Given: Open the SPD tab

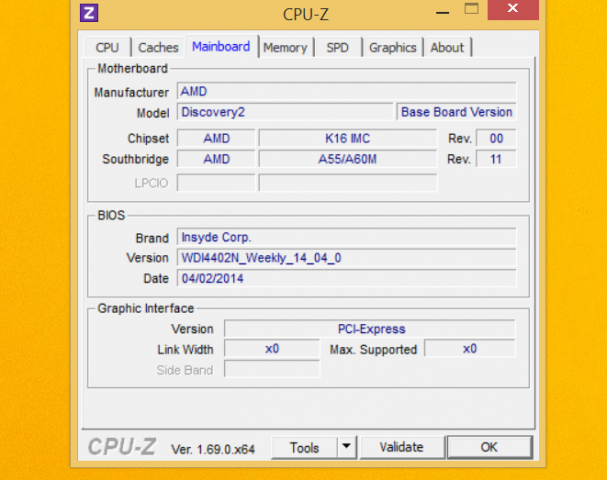Looking at the screenshot, I should pyautogui.click(x=338, y=47).
